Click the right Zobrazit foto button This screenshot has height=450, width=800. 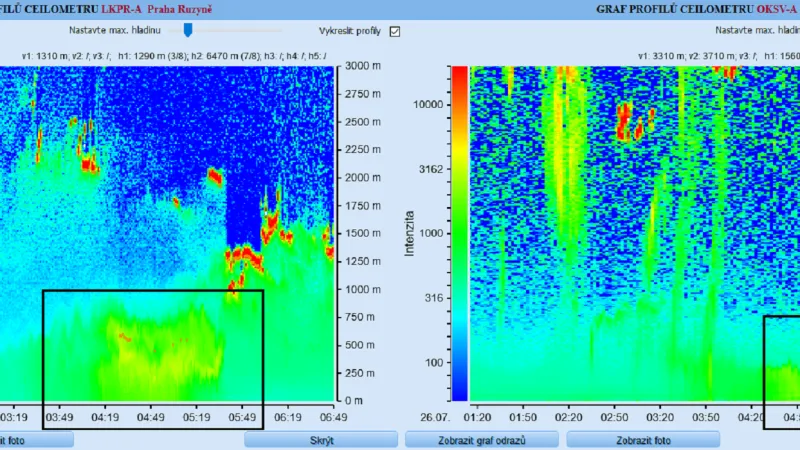coord(643,440)
